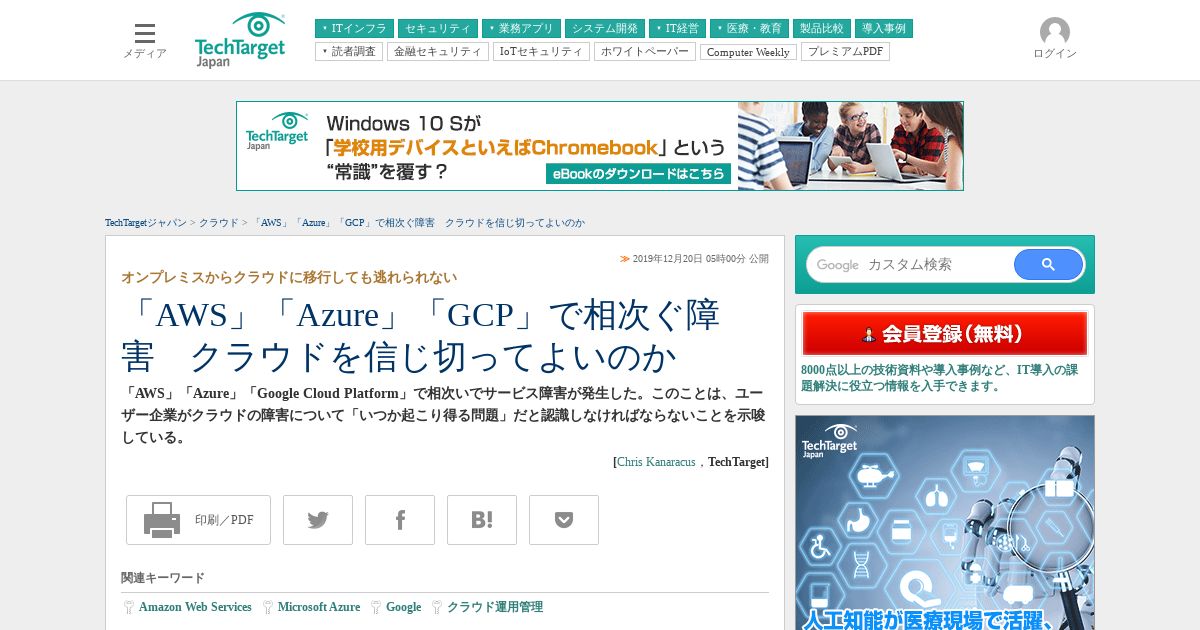Expand the IT経営 dropdown
Viewport: 1200px width, 630px height.
coord(678,29)
